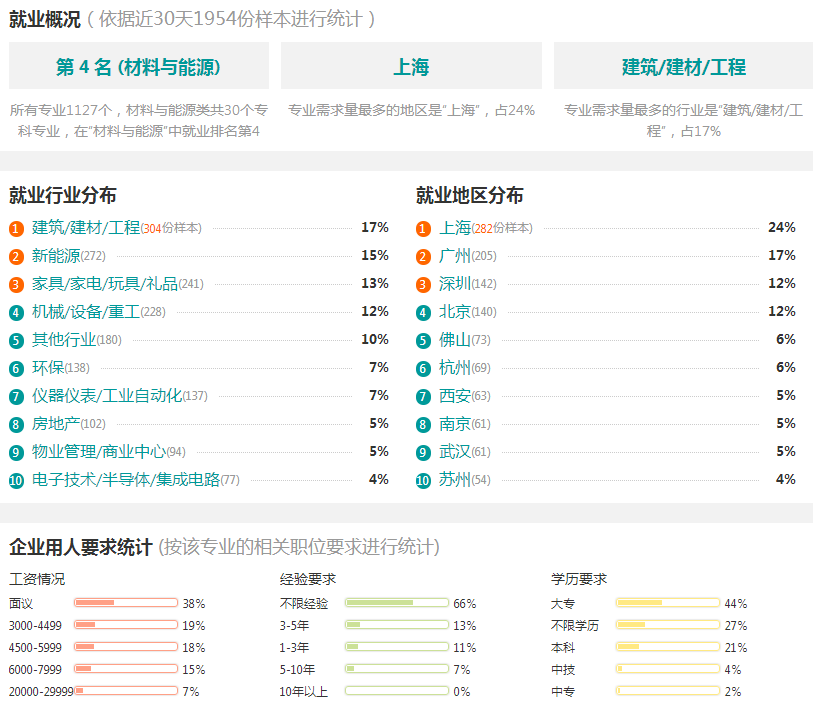Viewport: 813px width, 706px height.
Task: Select the 广州 region link
Action: pos(455,256)
